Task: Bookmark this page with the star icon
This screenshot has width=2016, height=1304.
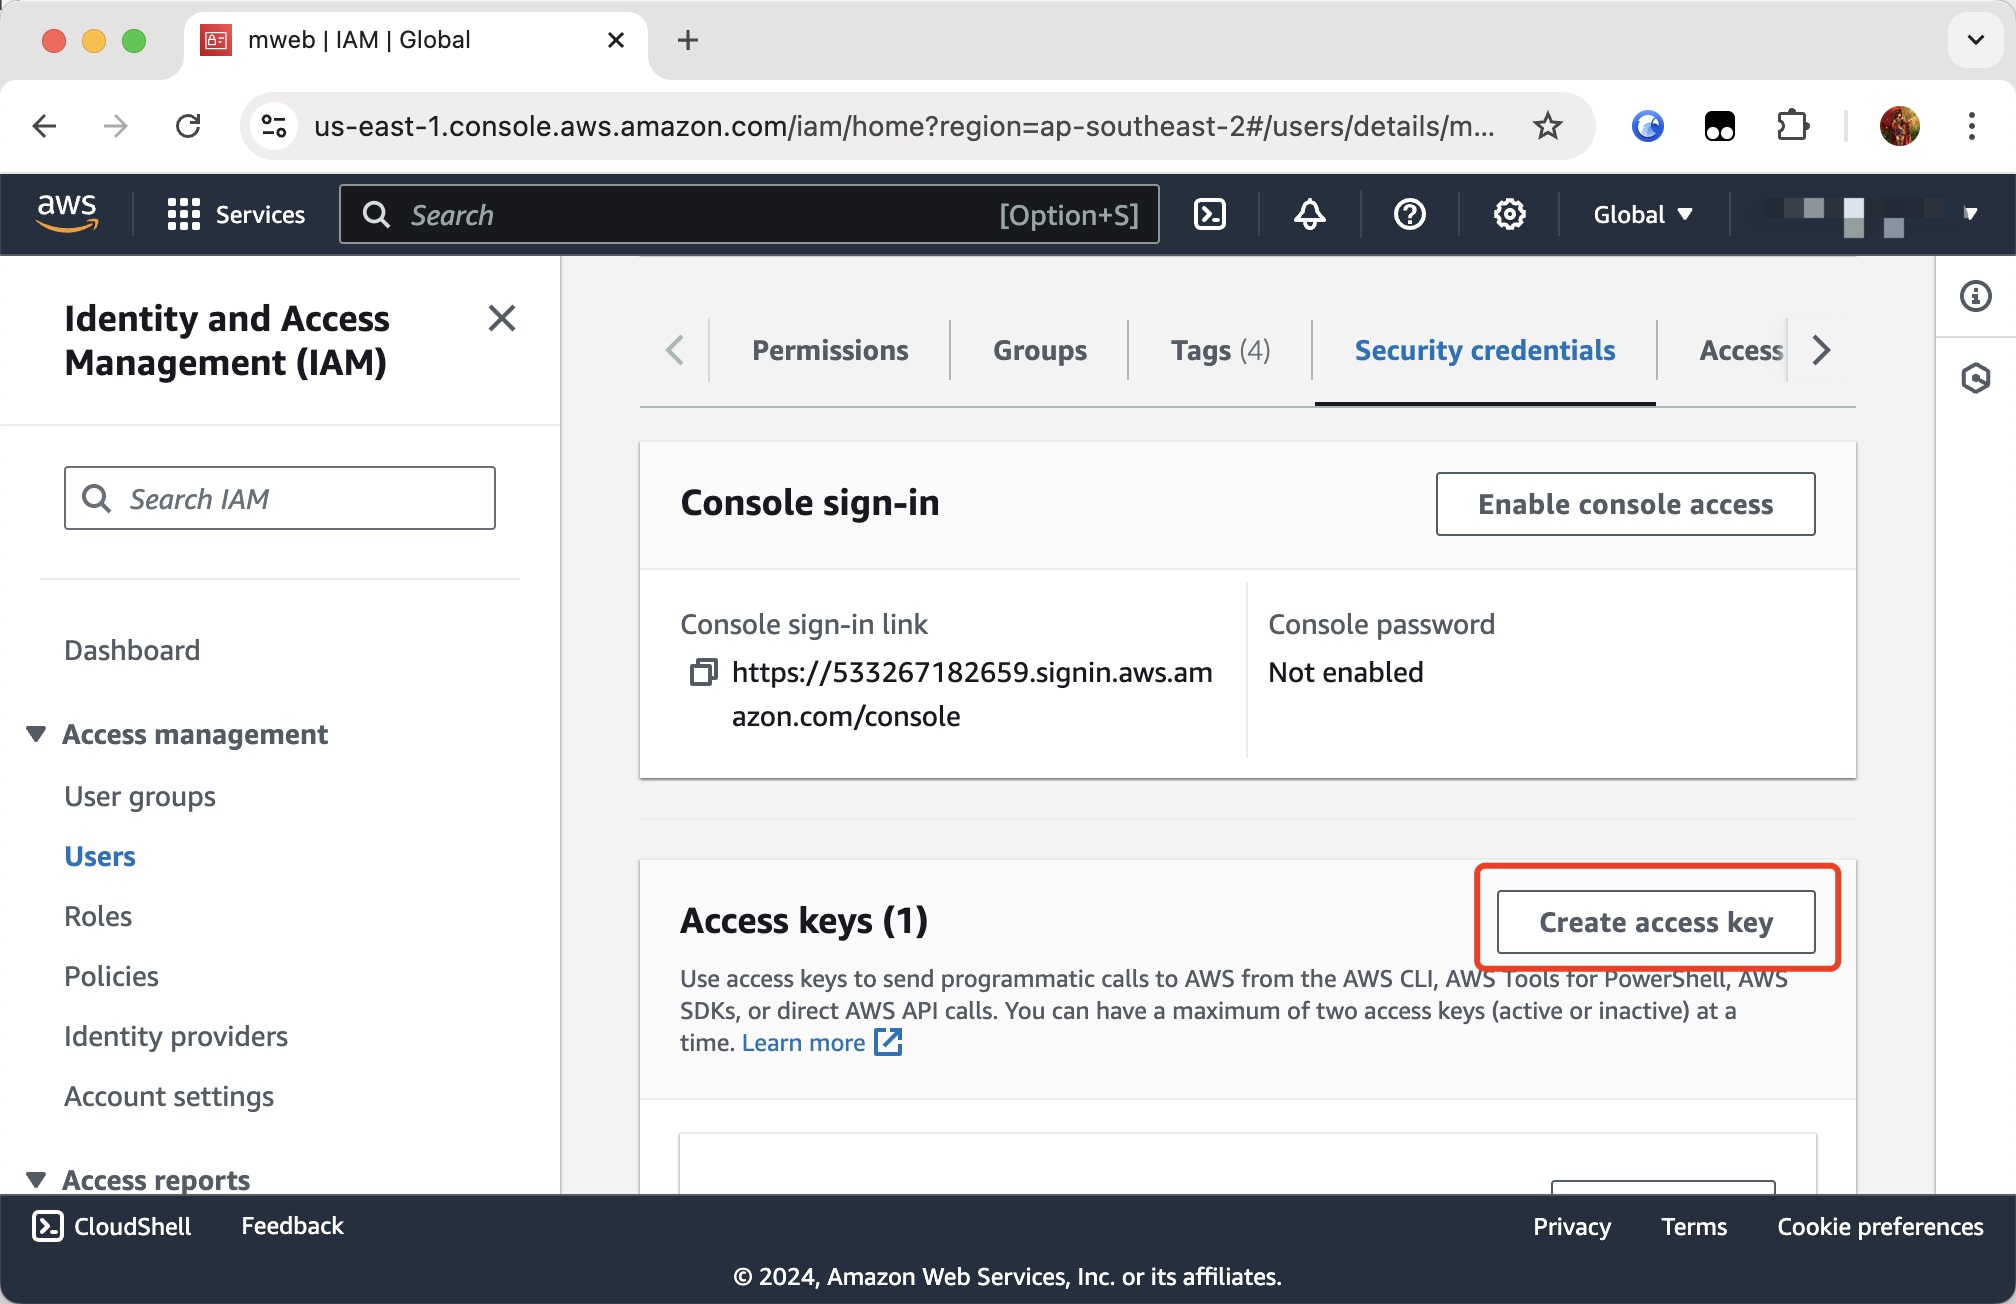Action: tap(1548, 126)
